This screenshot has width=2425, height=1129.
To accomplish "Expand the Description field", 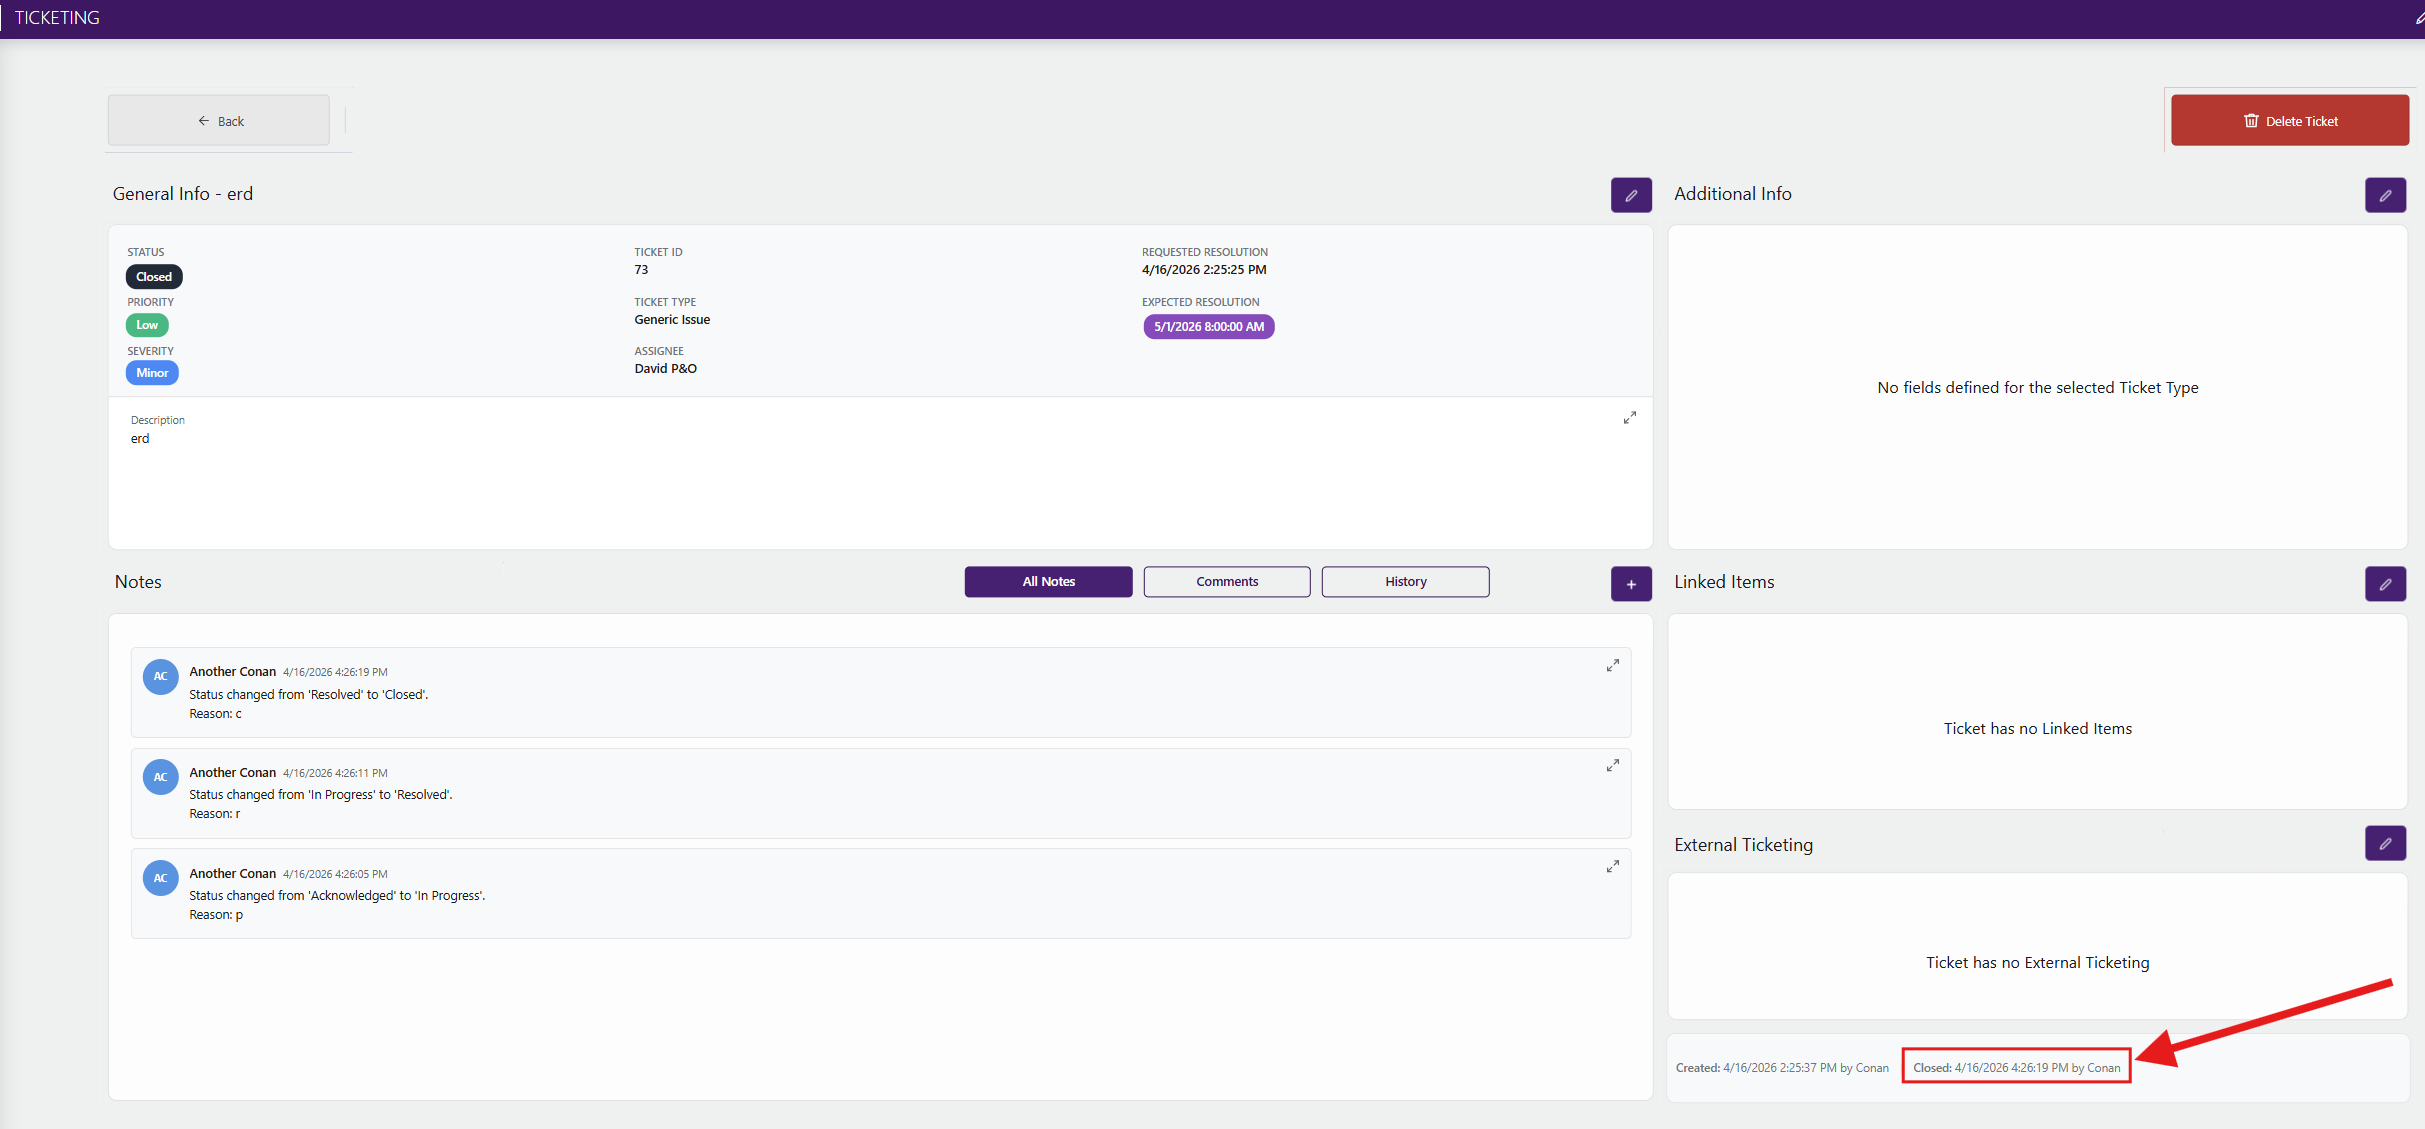I will click(x=1629, y=418).
